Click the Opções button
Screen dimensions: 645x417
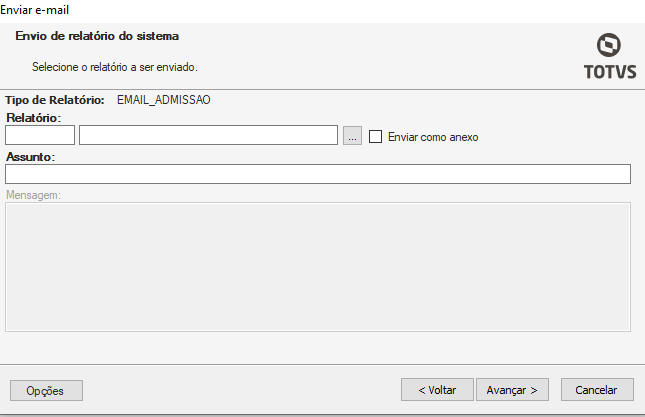click(46, 390)
